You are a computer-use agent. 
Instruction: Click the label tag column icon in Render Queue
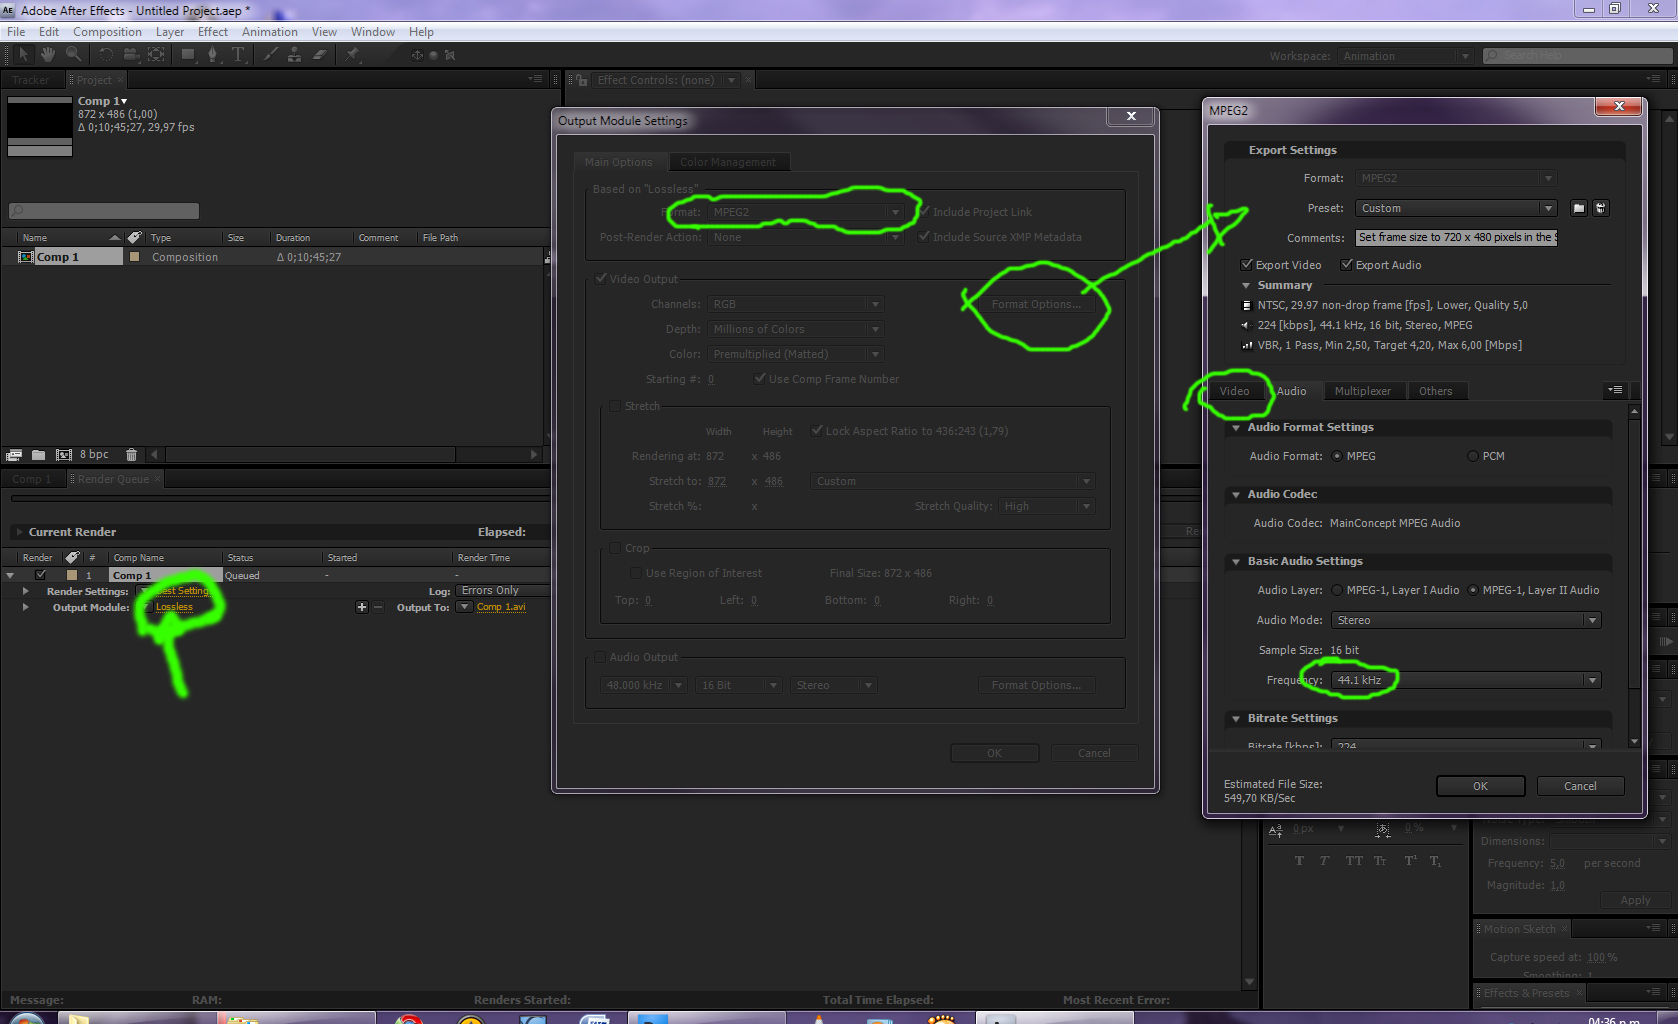72,557
